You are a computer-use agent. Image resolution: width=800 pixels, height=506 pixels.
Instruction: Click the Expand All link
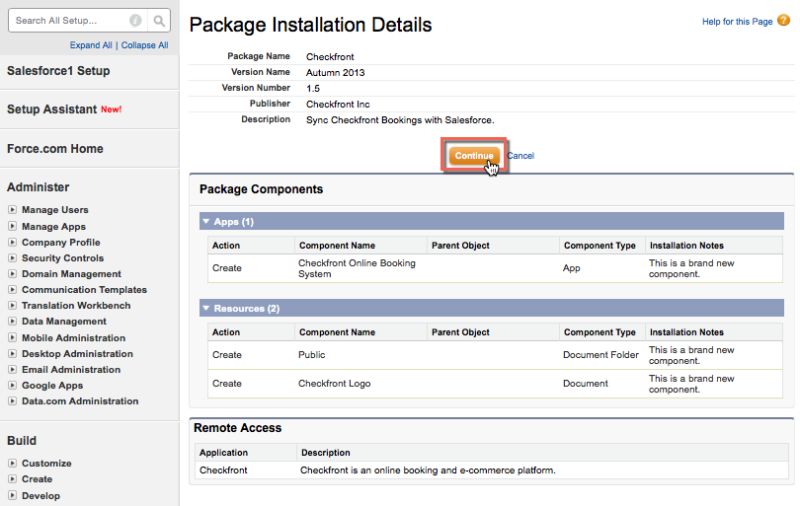91,45
